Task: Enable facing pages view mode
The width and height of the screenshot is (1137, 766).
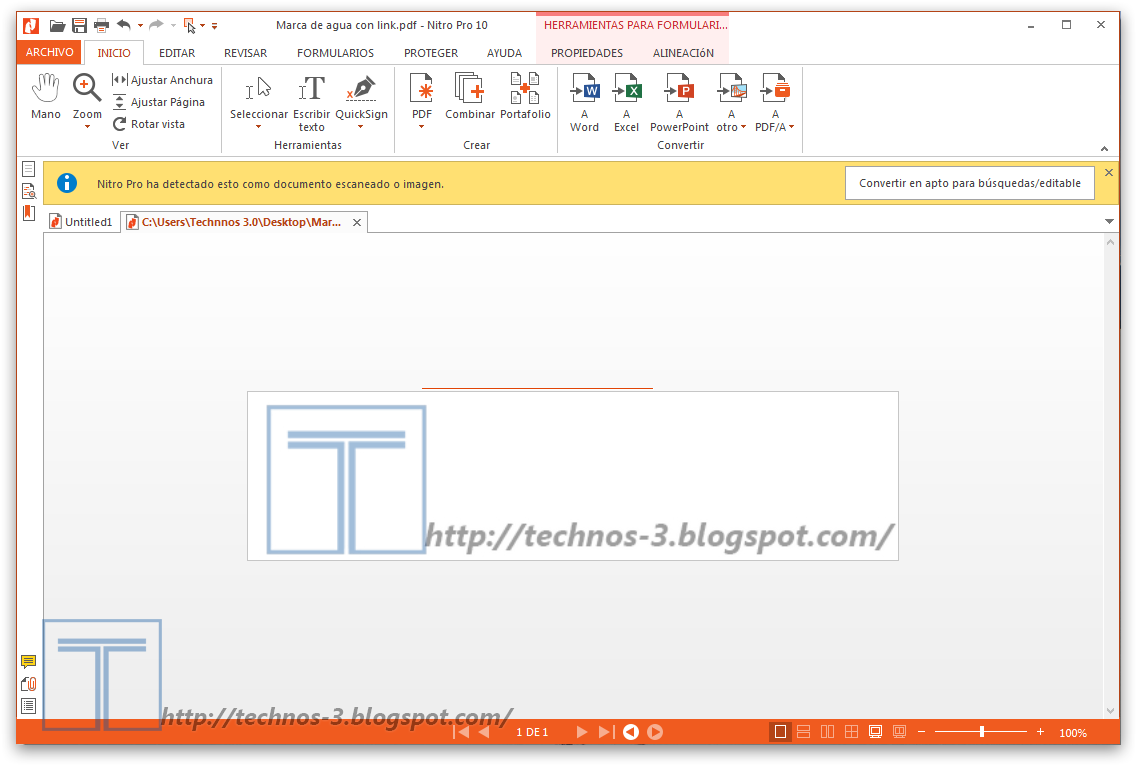Action: click(x=827, y=732)
